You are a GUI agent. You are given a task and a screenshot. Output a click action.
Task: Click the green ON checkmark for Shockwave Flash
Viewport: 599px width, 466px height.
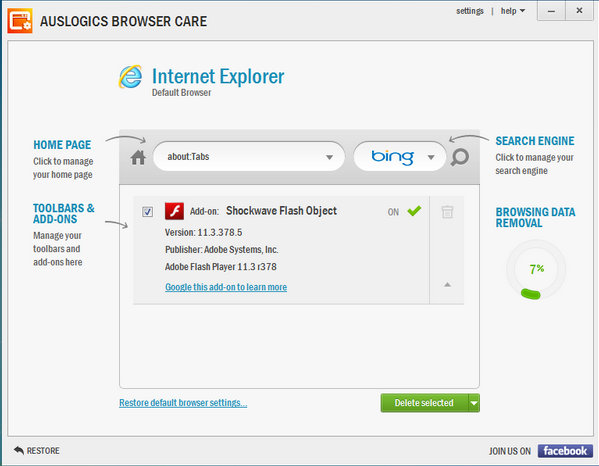point(414,210)
